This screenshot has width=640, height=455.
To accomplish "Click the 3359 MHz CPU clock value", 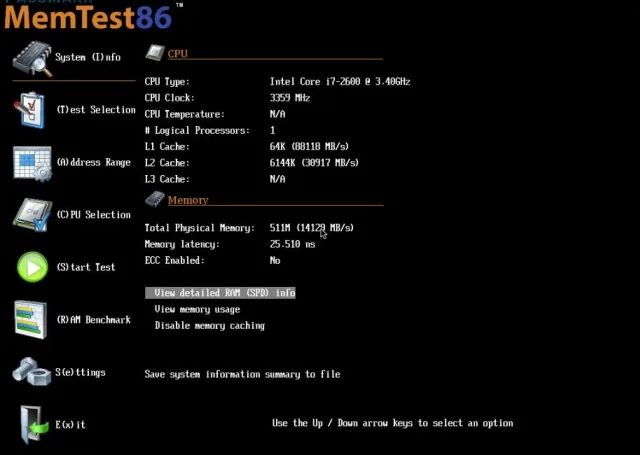I will [x=290, y=98].
